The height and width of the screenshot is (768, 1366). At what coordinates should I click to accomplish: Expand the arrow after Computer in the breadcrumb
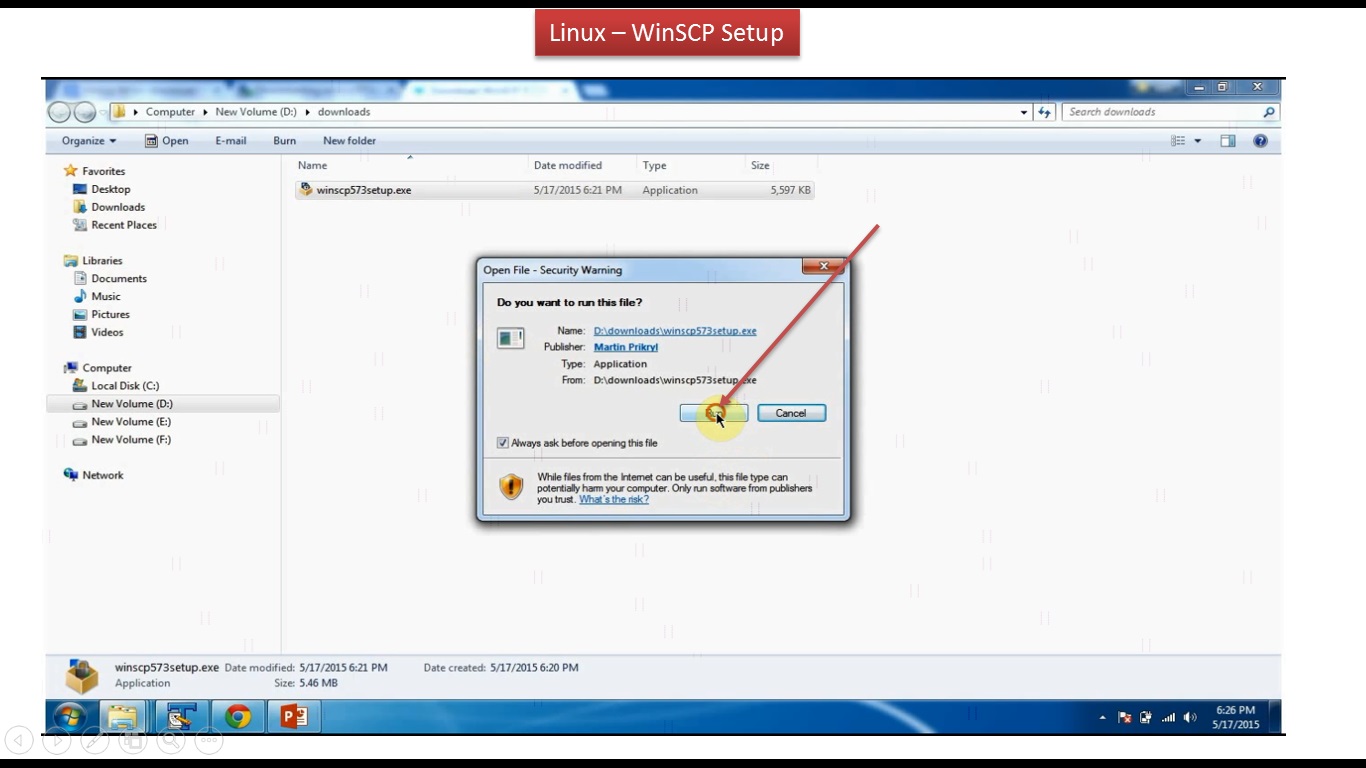point(205,112)
